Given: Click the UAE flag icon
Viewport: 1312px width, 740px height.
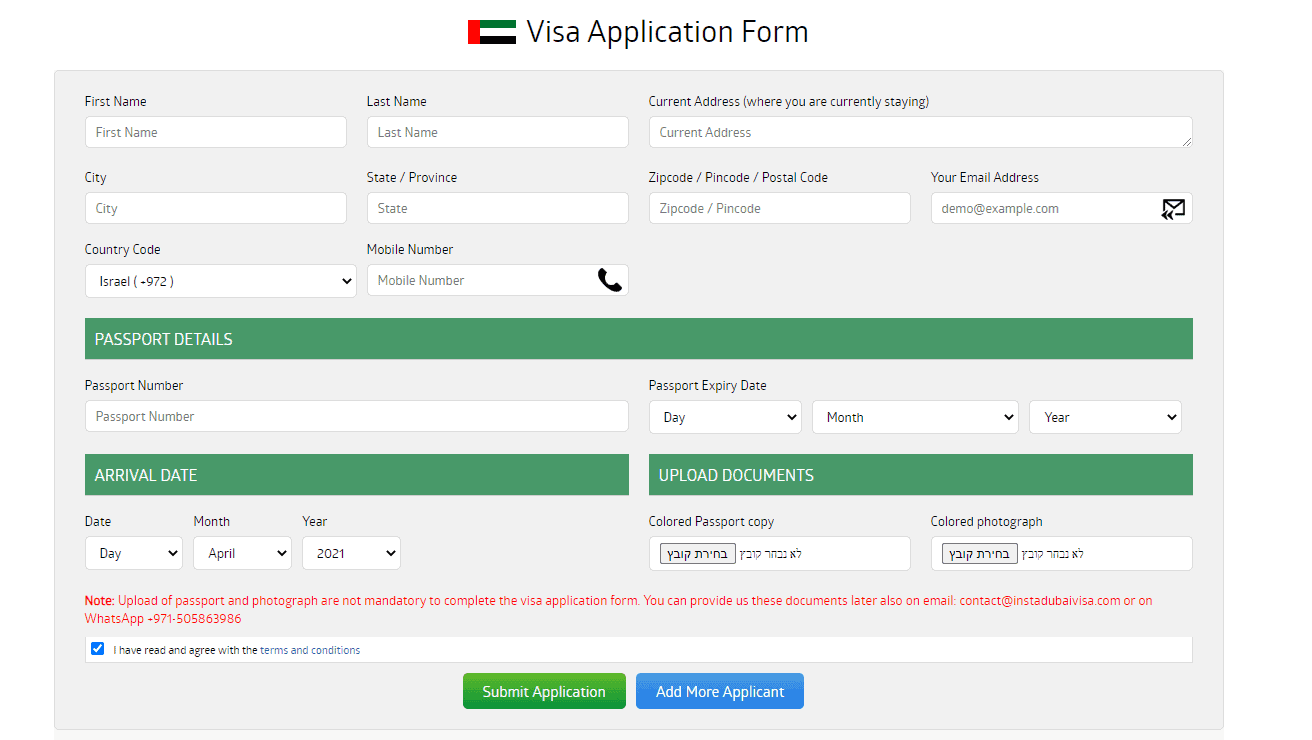Looking at the screenshot, I should coord(491,32).
